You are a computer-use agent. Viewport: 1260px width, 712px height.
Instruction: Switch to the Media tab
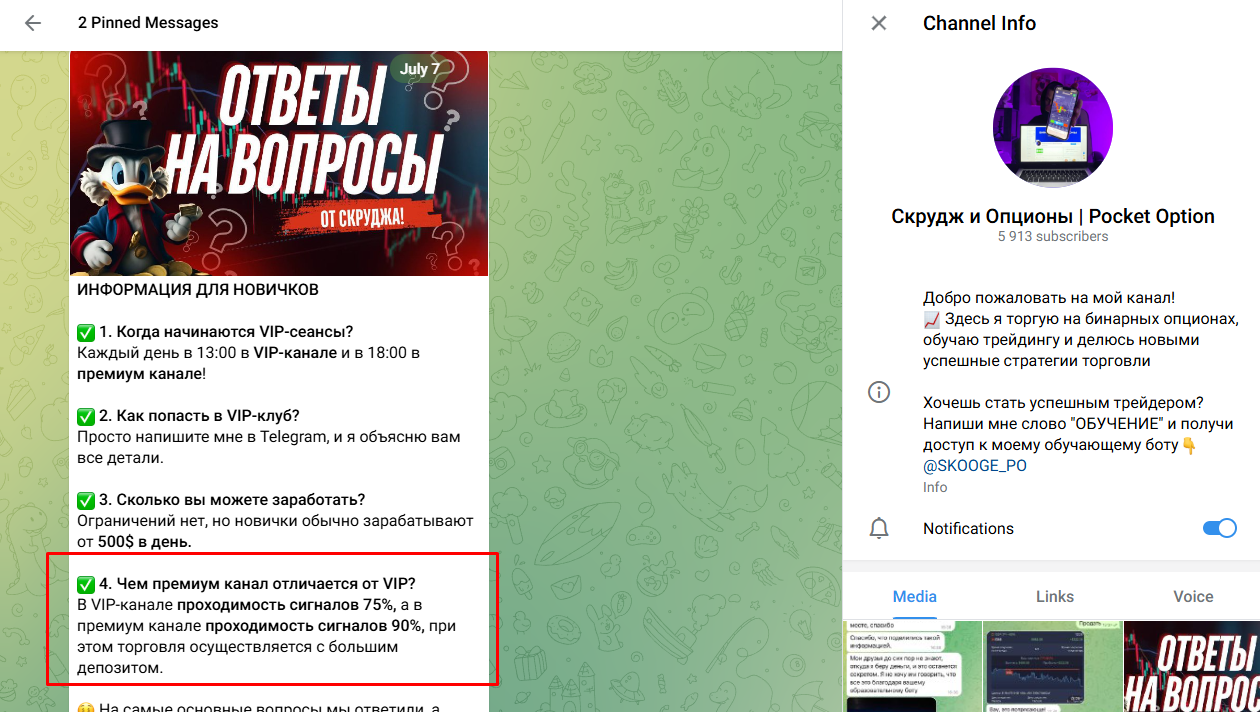[x=914, y=596]
